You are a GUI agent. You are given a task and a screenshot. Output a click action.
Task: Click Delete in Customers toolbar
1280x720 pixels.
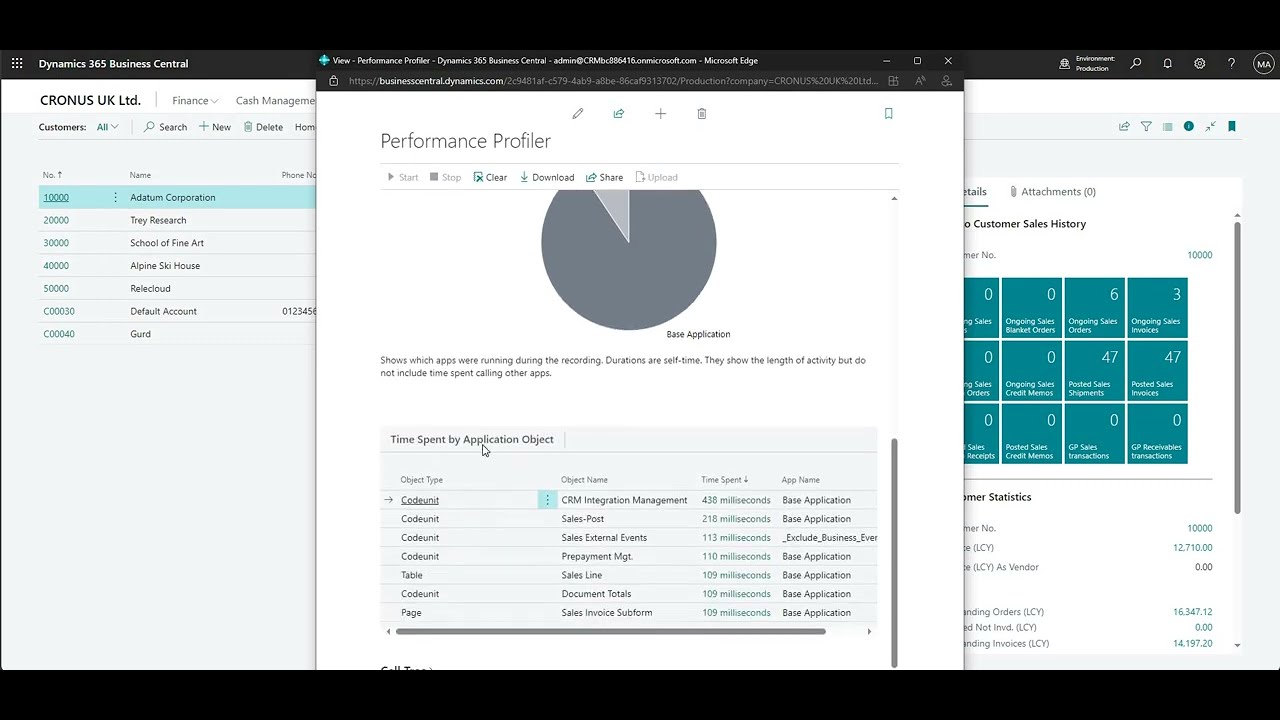tap(263, 127)
